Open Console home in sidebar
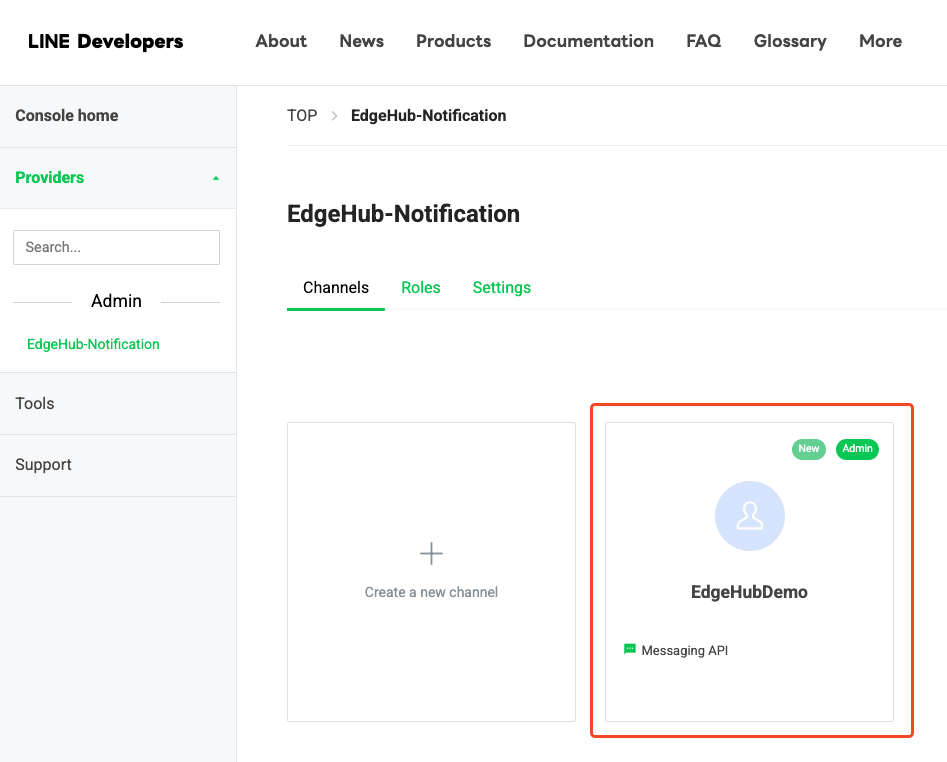 click(66, 116)
